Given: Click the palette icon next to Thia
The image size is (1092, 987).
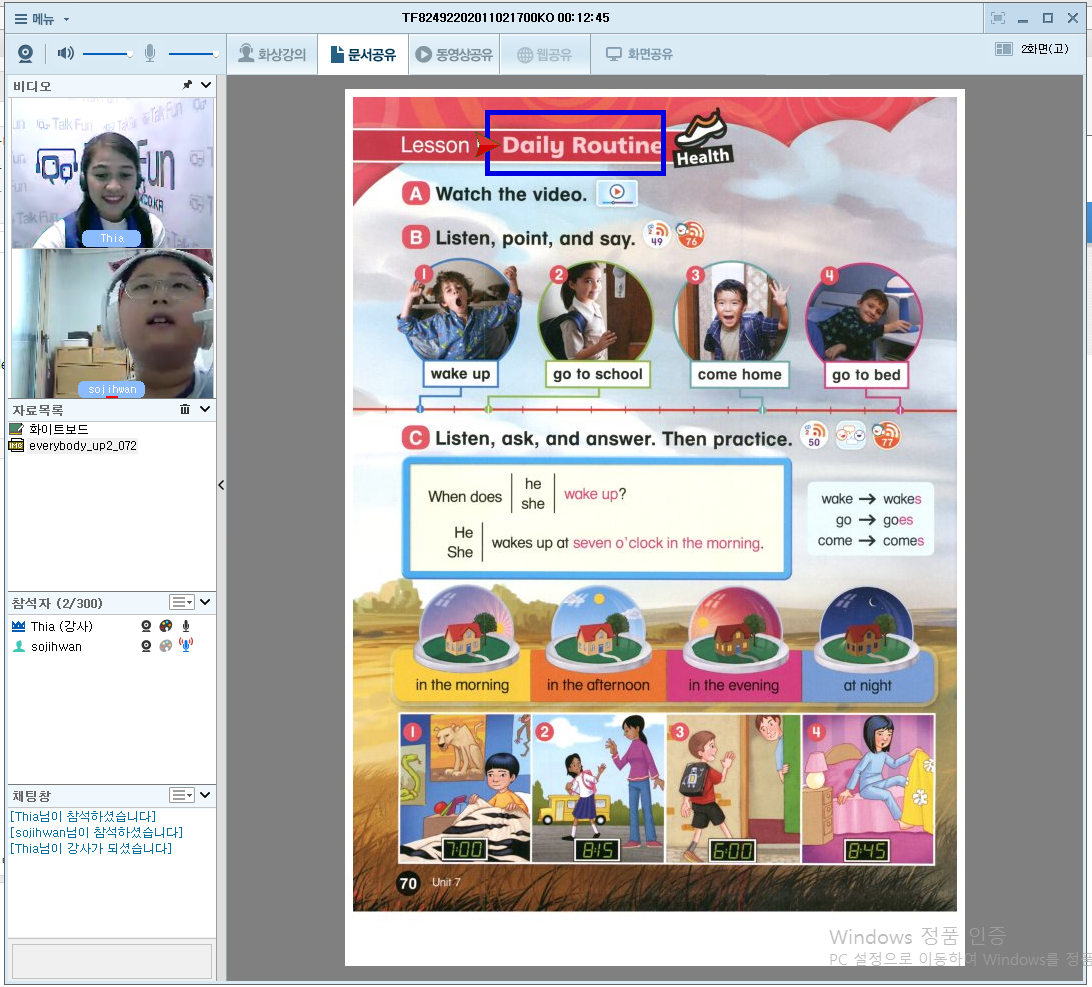Looking at the screenshot, I should 166,626.
